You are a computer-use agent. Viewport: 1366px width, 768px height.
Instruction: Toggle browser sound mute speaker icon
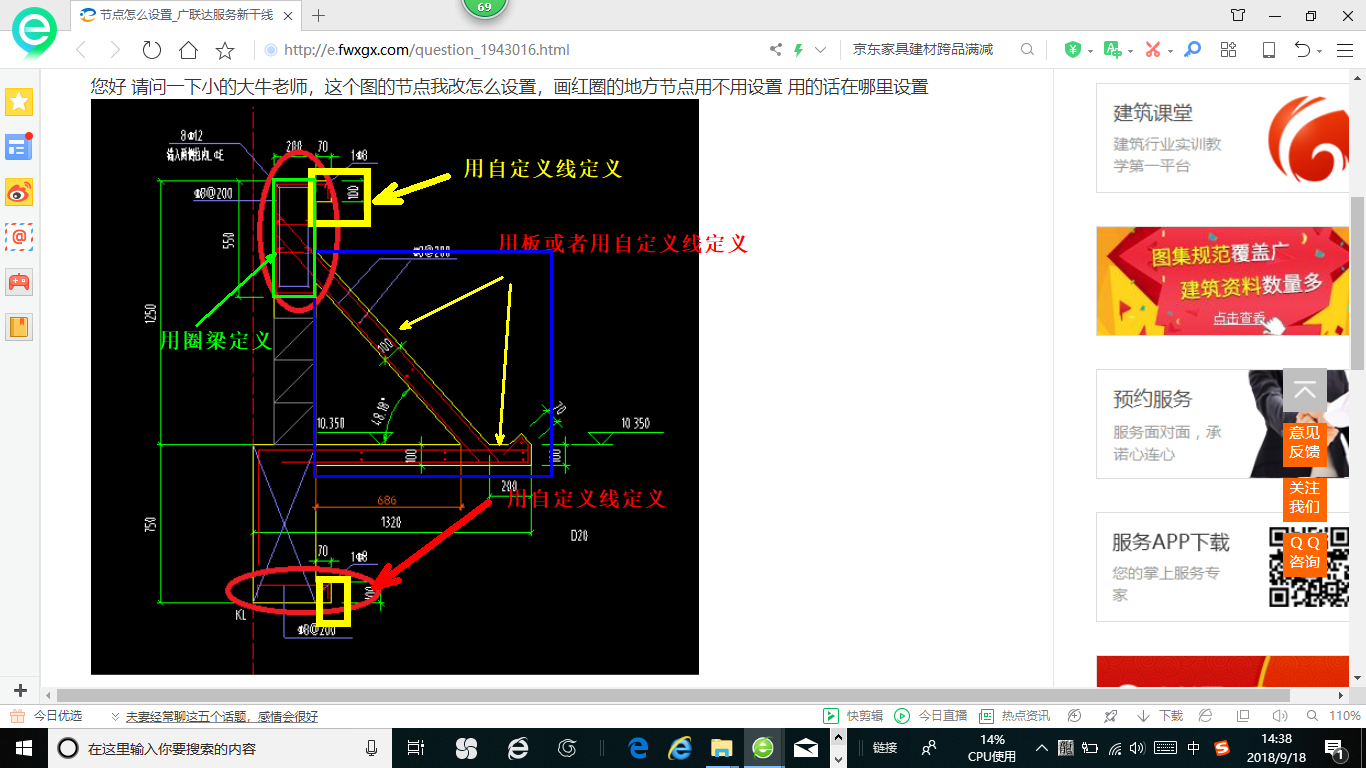pos(1279,716)
